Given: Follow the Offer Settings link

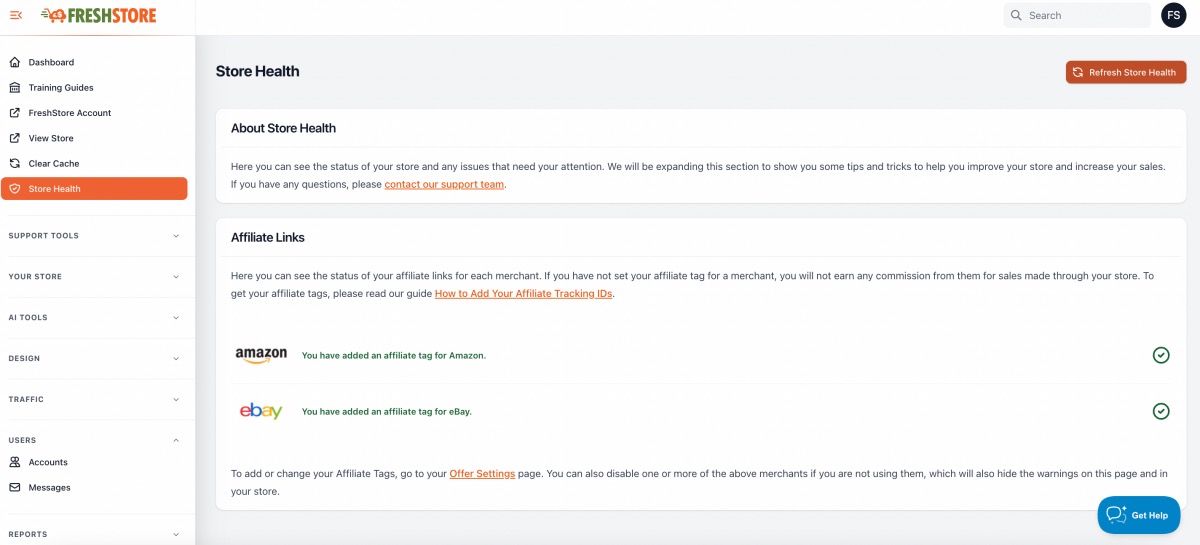Looking at the screenshot, I should (x=482, y=474).
